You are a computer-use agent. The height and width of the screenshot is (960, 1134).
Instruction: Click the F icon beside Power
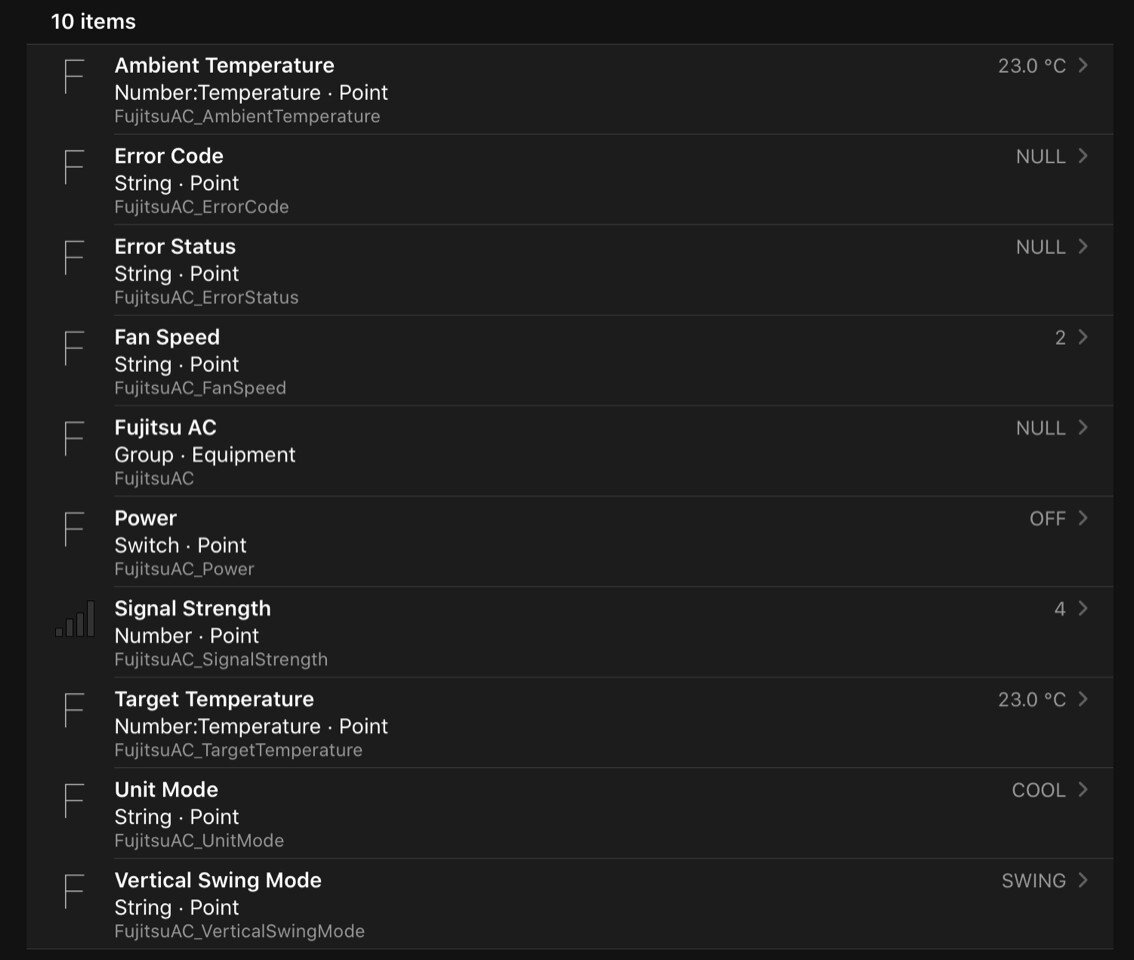coord(74,529)
